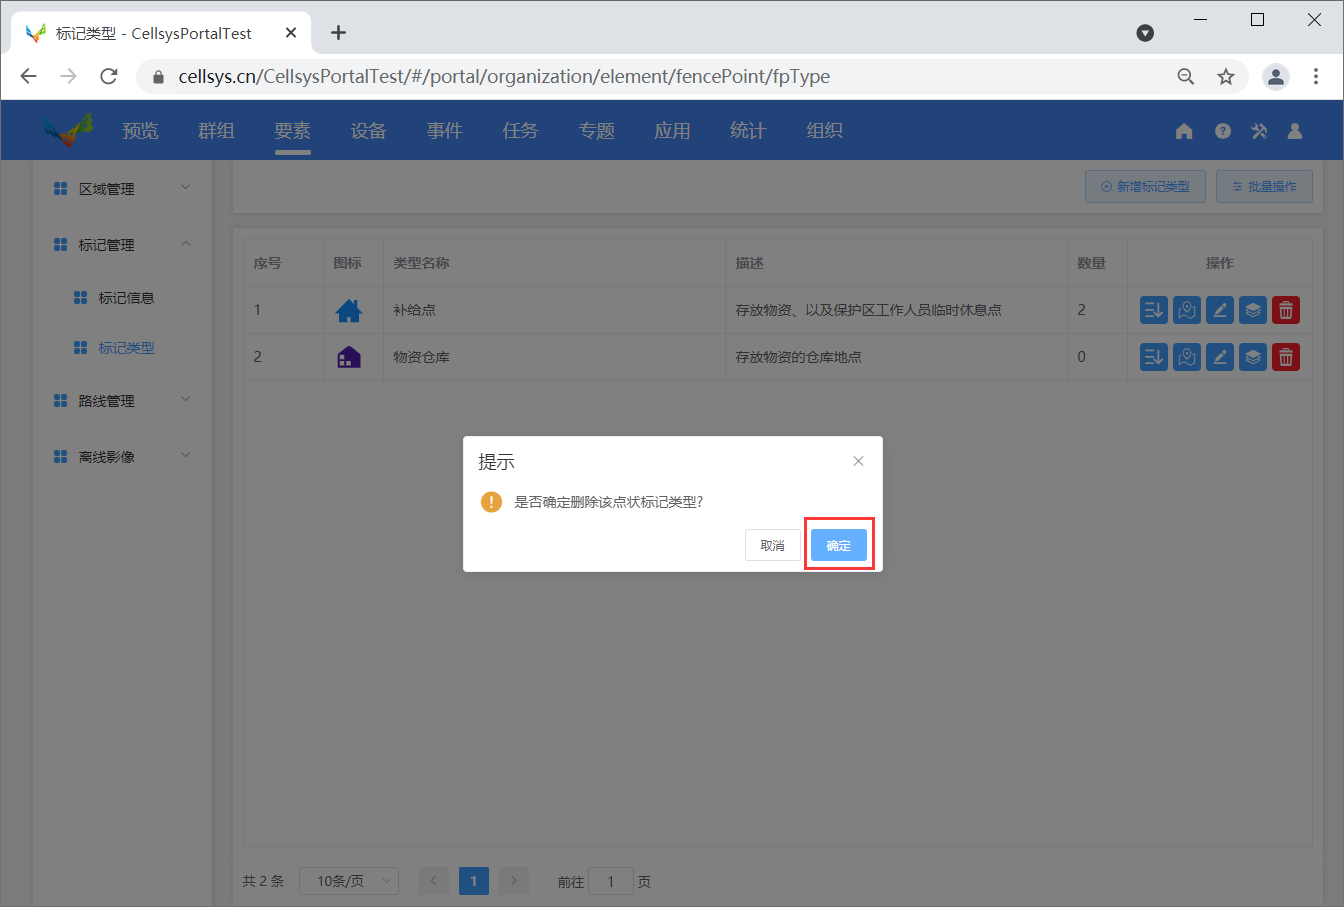Open the 应用 nav menu

[x=673, y=131]
